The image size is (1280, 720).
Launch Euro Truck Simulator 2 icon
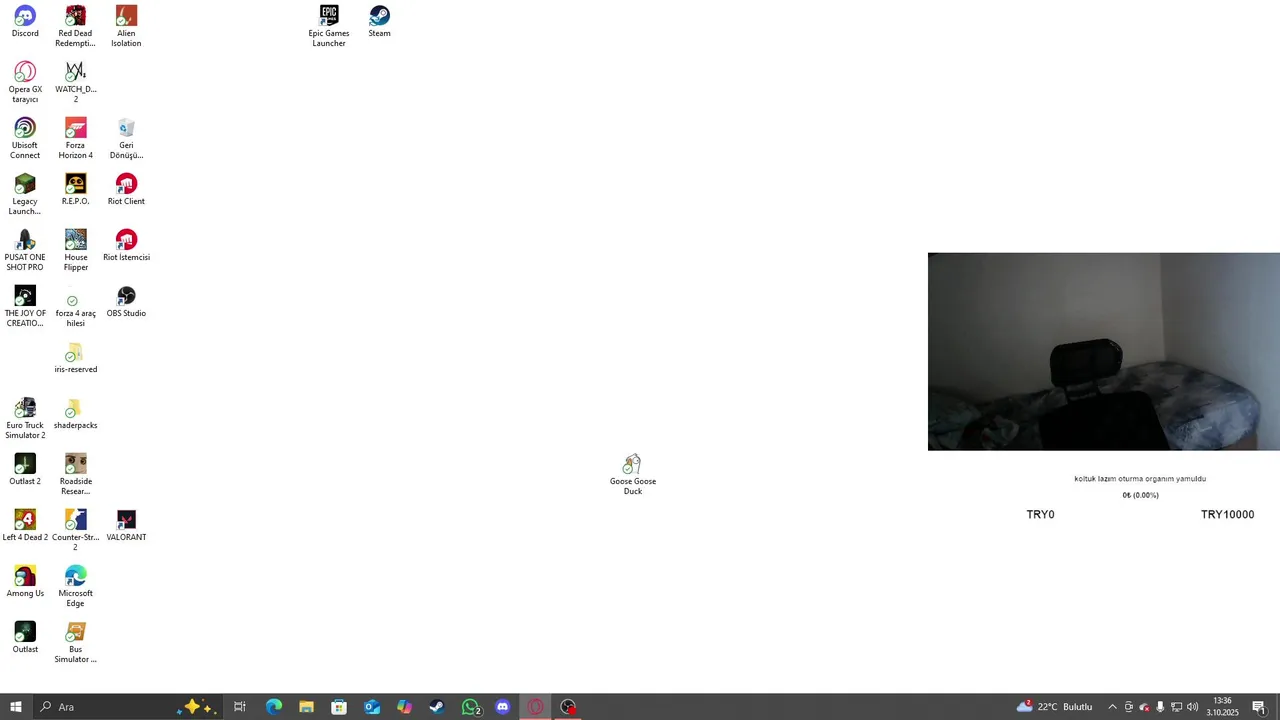25,419
